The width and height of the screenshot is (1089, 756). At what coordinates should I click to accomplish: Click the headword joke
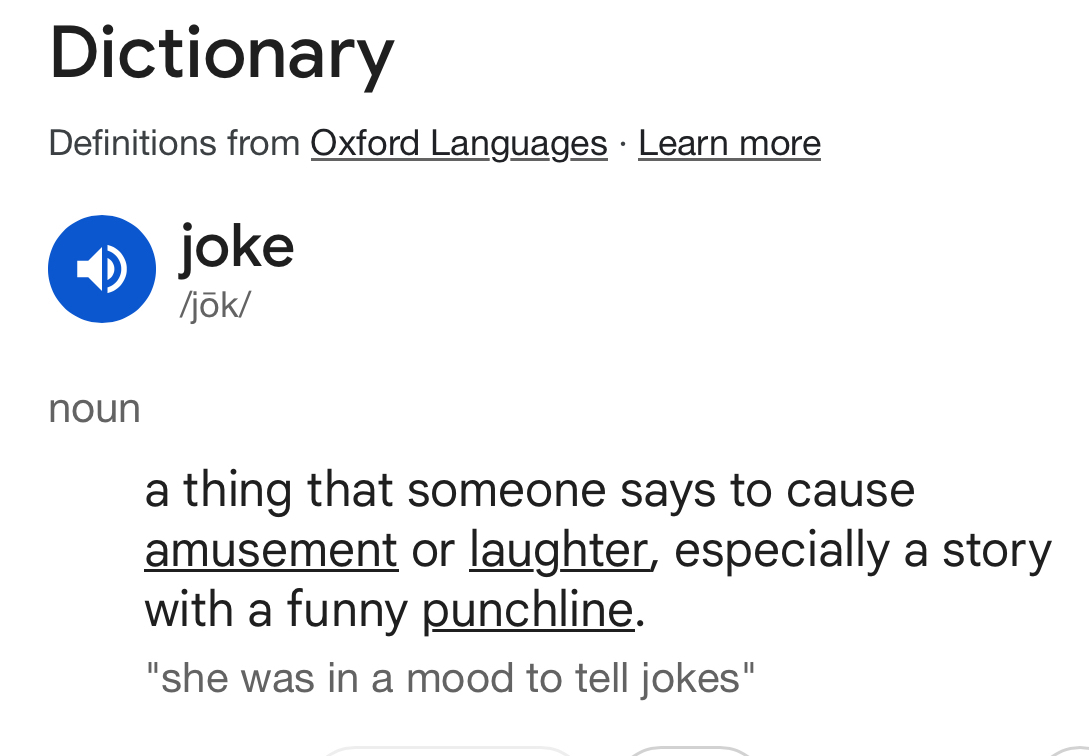[x=237, y=246]
